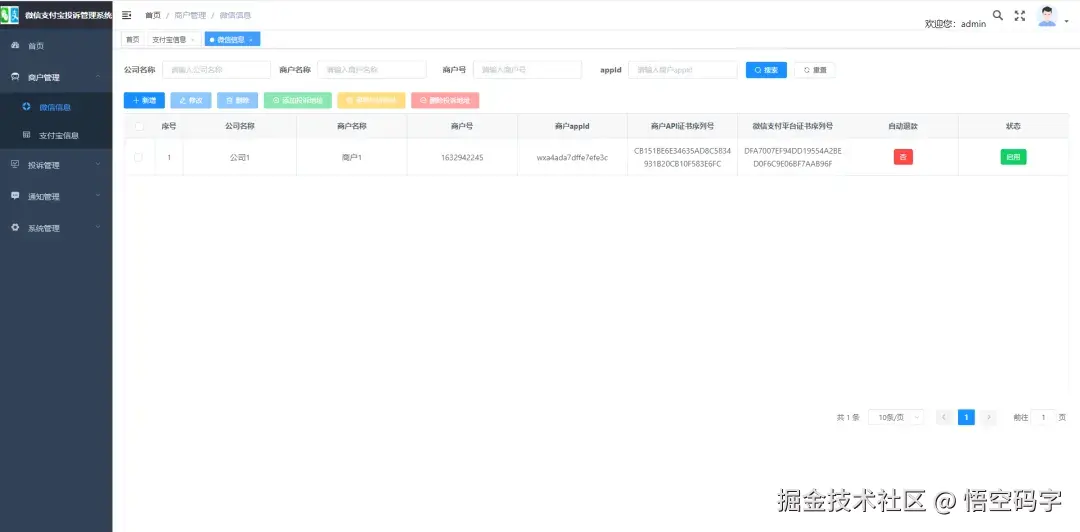Click the wxa4ada7dffe7efe3c appId cell
Image resolution: width=1080 pixels, height=532 pixels.
(572, 157)
